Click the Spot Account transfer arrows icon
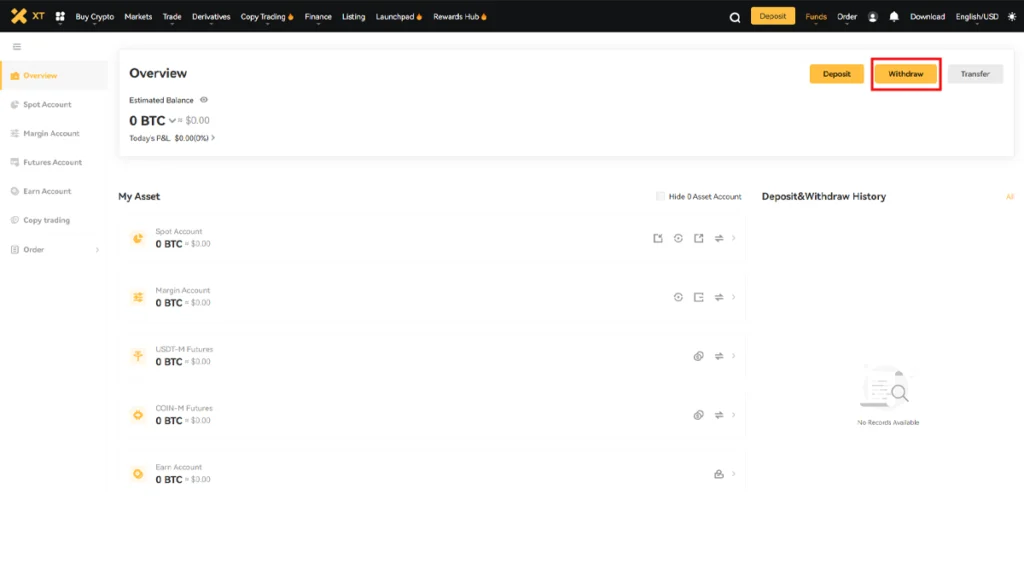Screen dimensions: 1024x576 (719, 238)
